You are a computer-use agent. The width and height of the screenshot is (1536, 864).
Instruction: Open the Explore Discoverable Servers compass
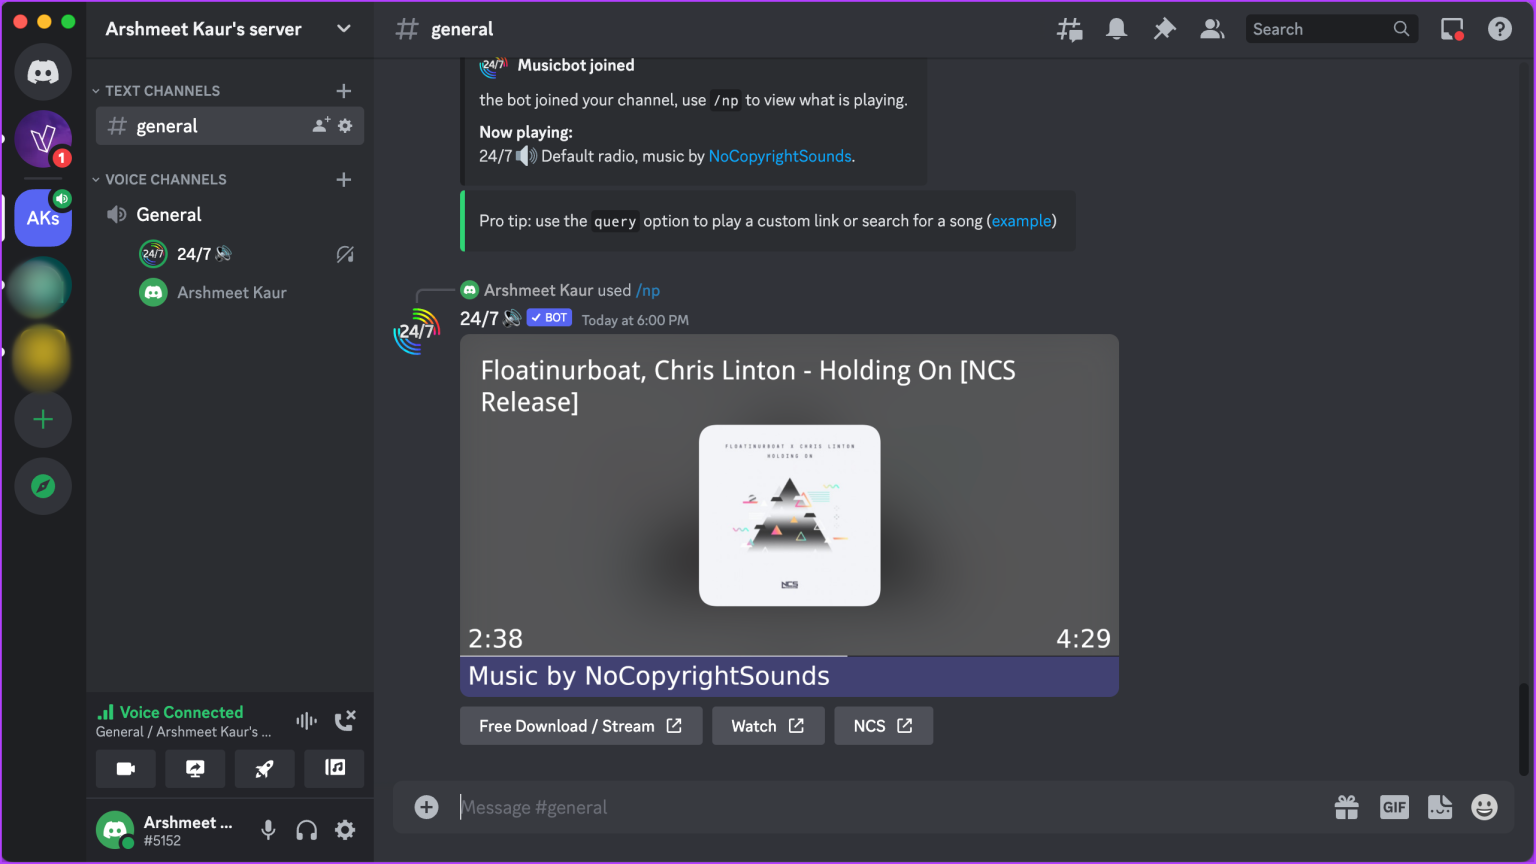click(43, 486)
